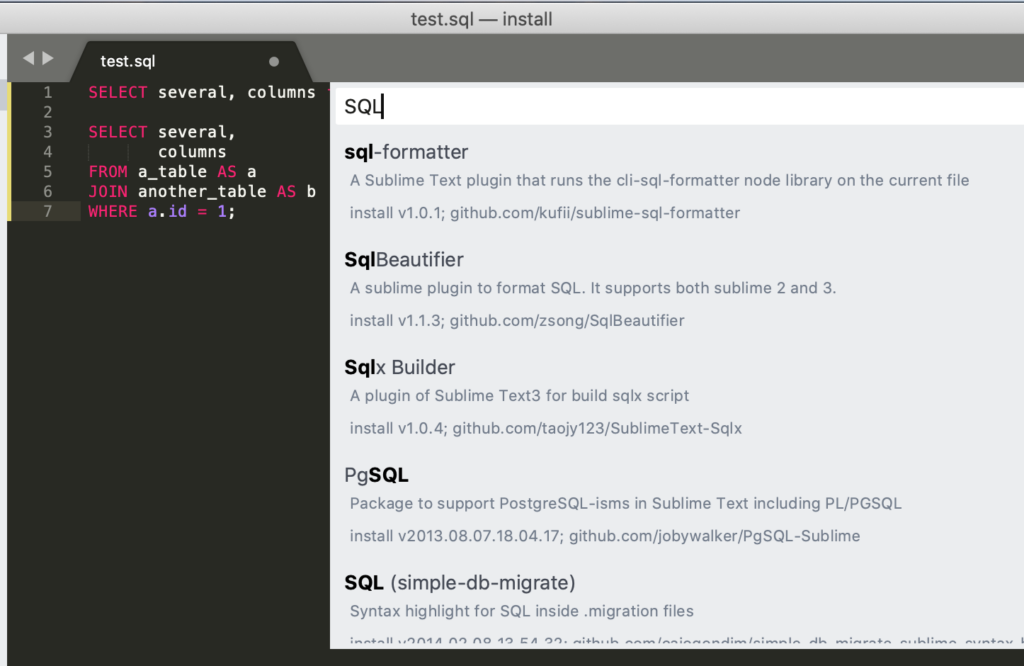Go to previous tab with left arrow
1024x666 pixels.
[x=28, y=58]
